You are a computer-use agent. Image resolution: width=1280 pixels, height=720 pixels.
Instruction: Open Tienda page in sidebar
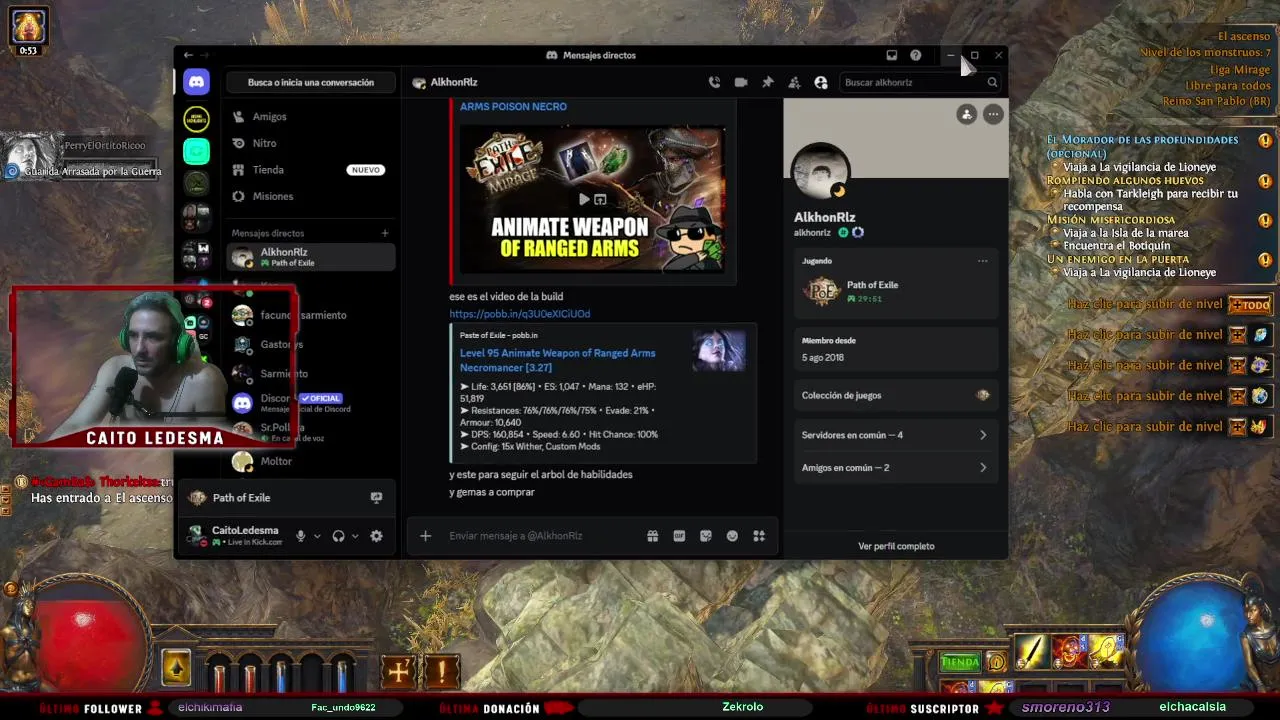coord(311,170)
